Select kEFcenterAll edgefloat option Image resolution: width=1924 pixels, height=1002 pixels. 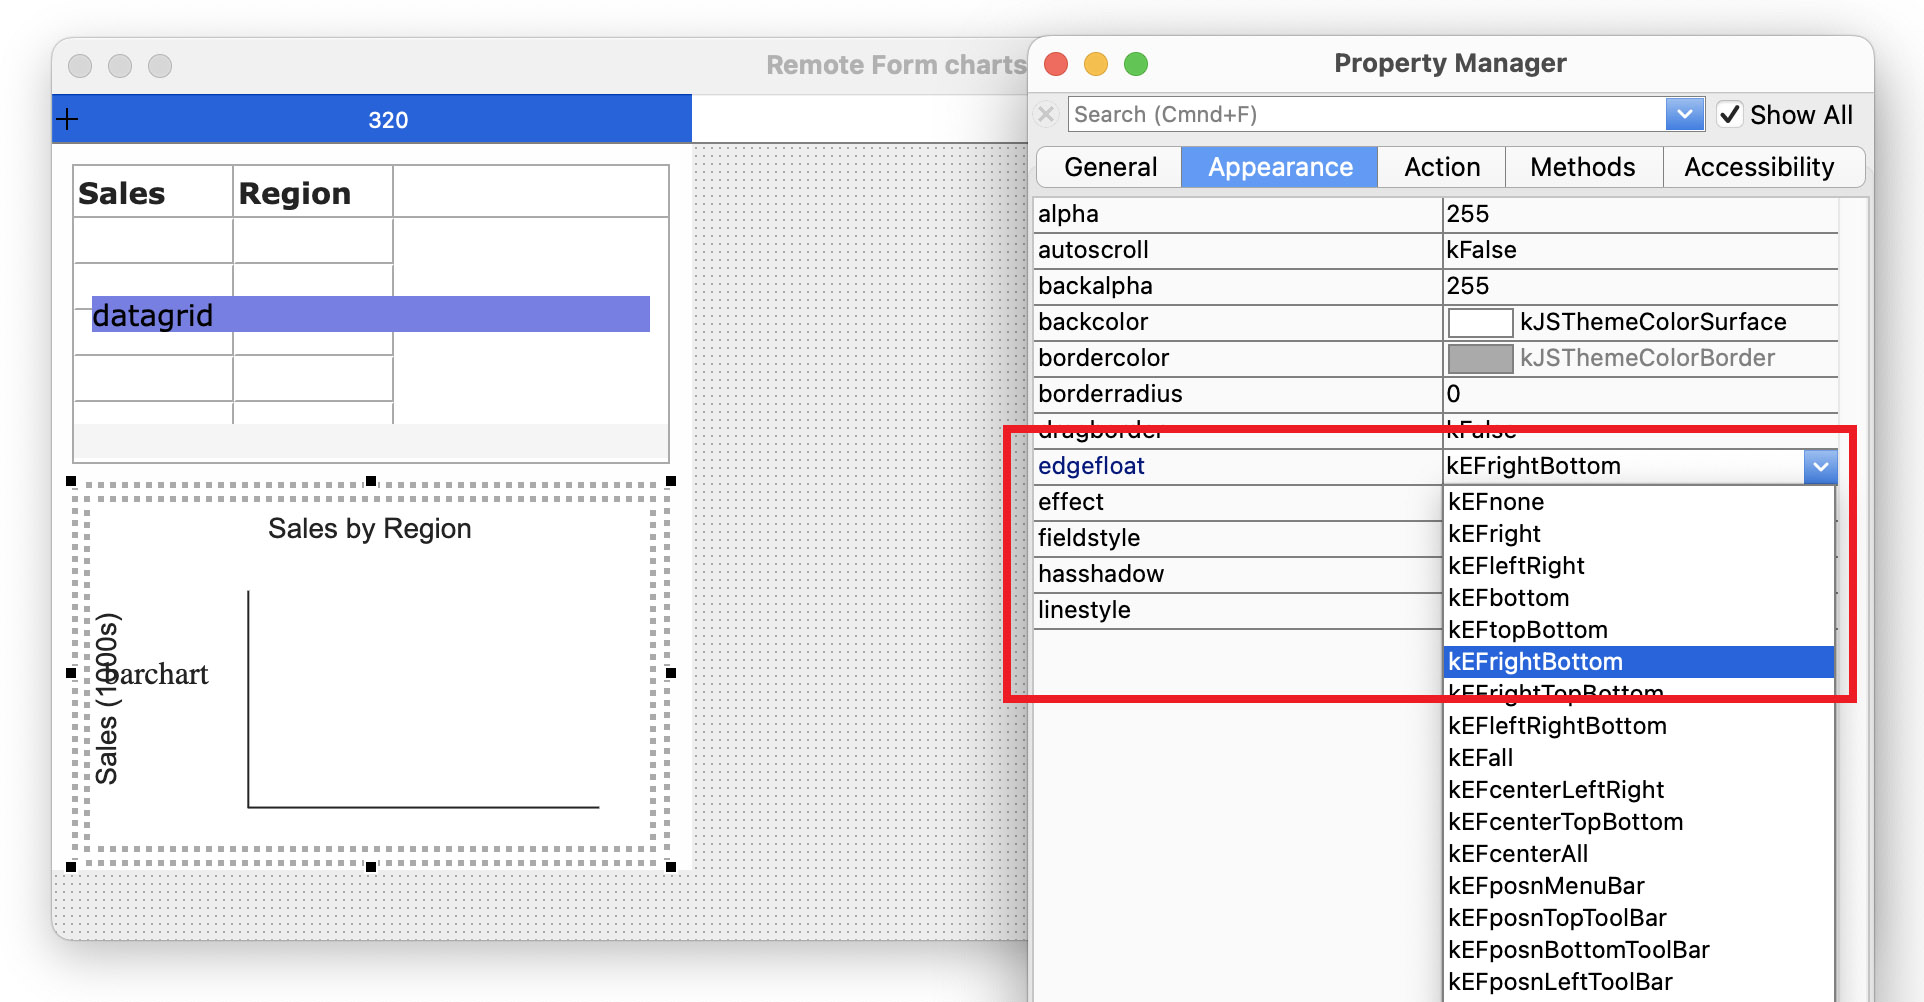[1518, 854]
